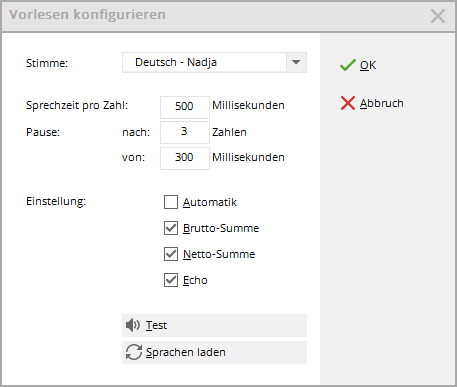Click the refresh arrows icon for Sprachen laden

134,352
